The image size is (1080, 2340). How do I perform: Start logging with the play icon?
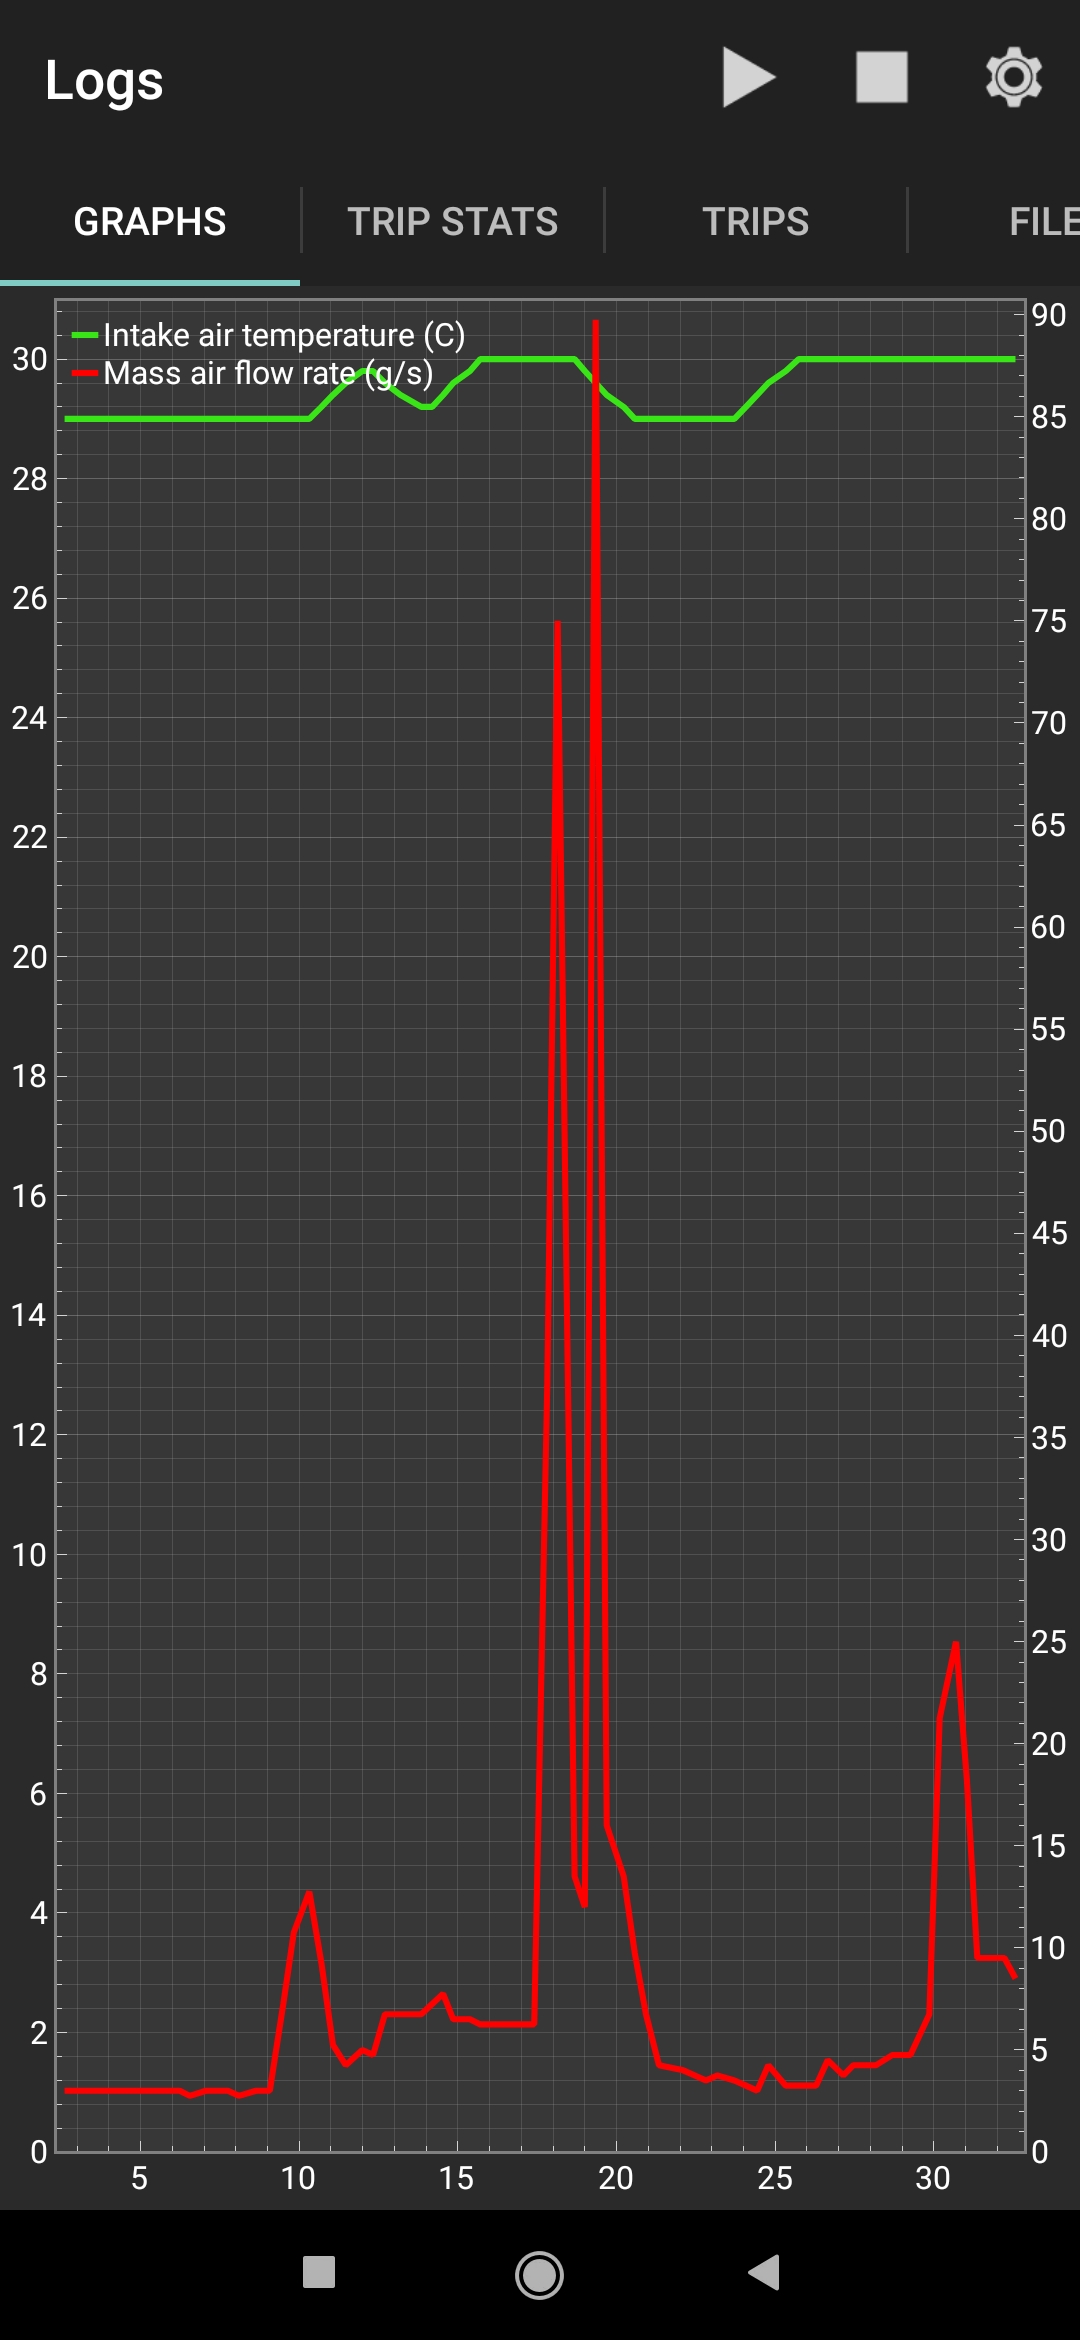[x=749, y=78]
